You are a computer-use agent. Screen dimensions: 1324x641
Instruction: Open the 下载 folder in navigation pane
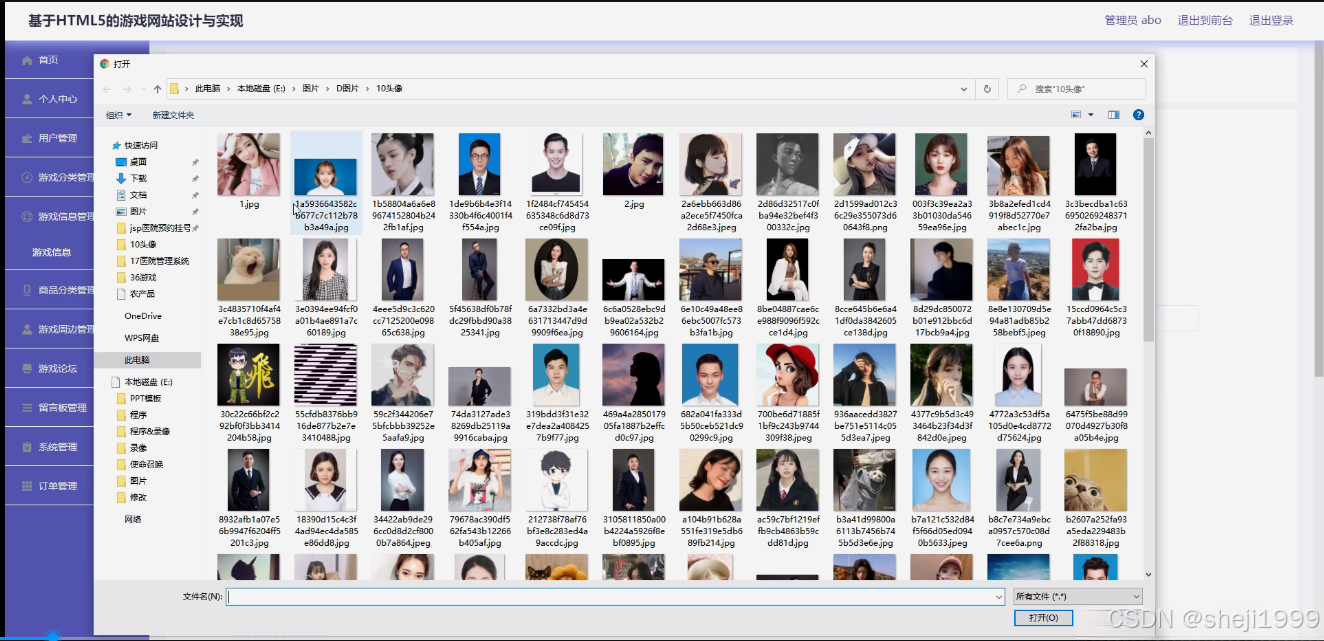[x=138, y=178]
